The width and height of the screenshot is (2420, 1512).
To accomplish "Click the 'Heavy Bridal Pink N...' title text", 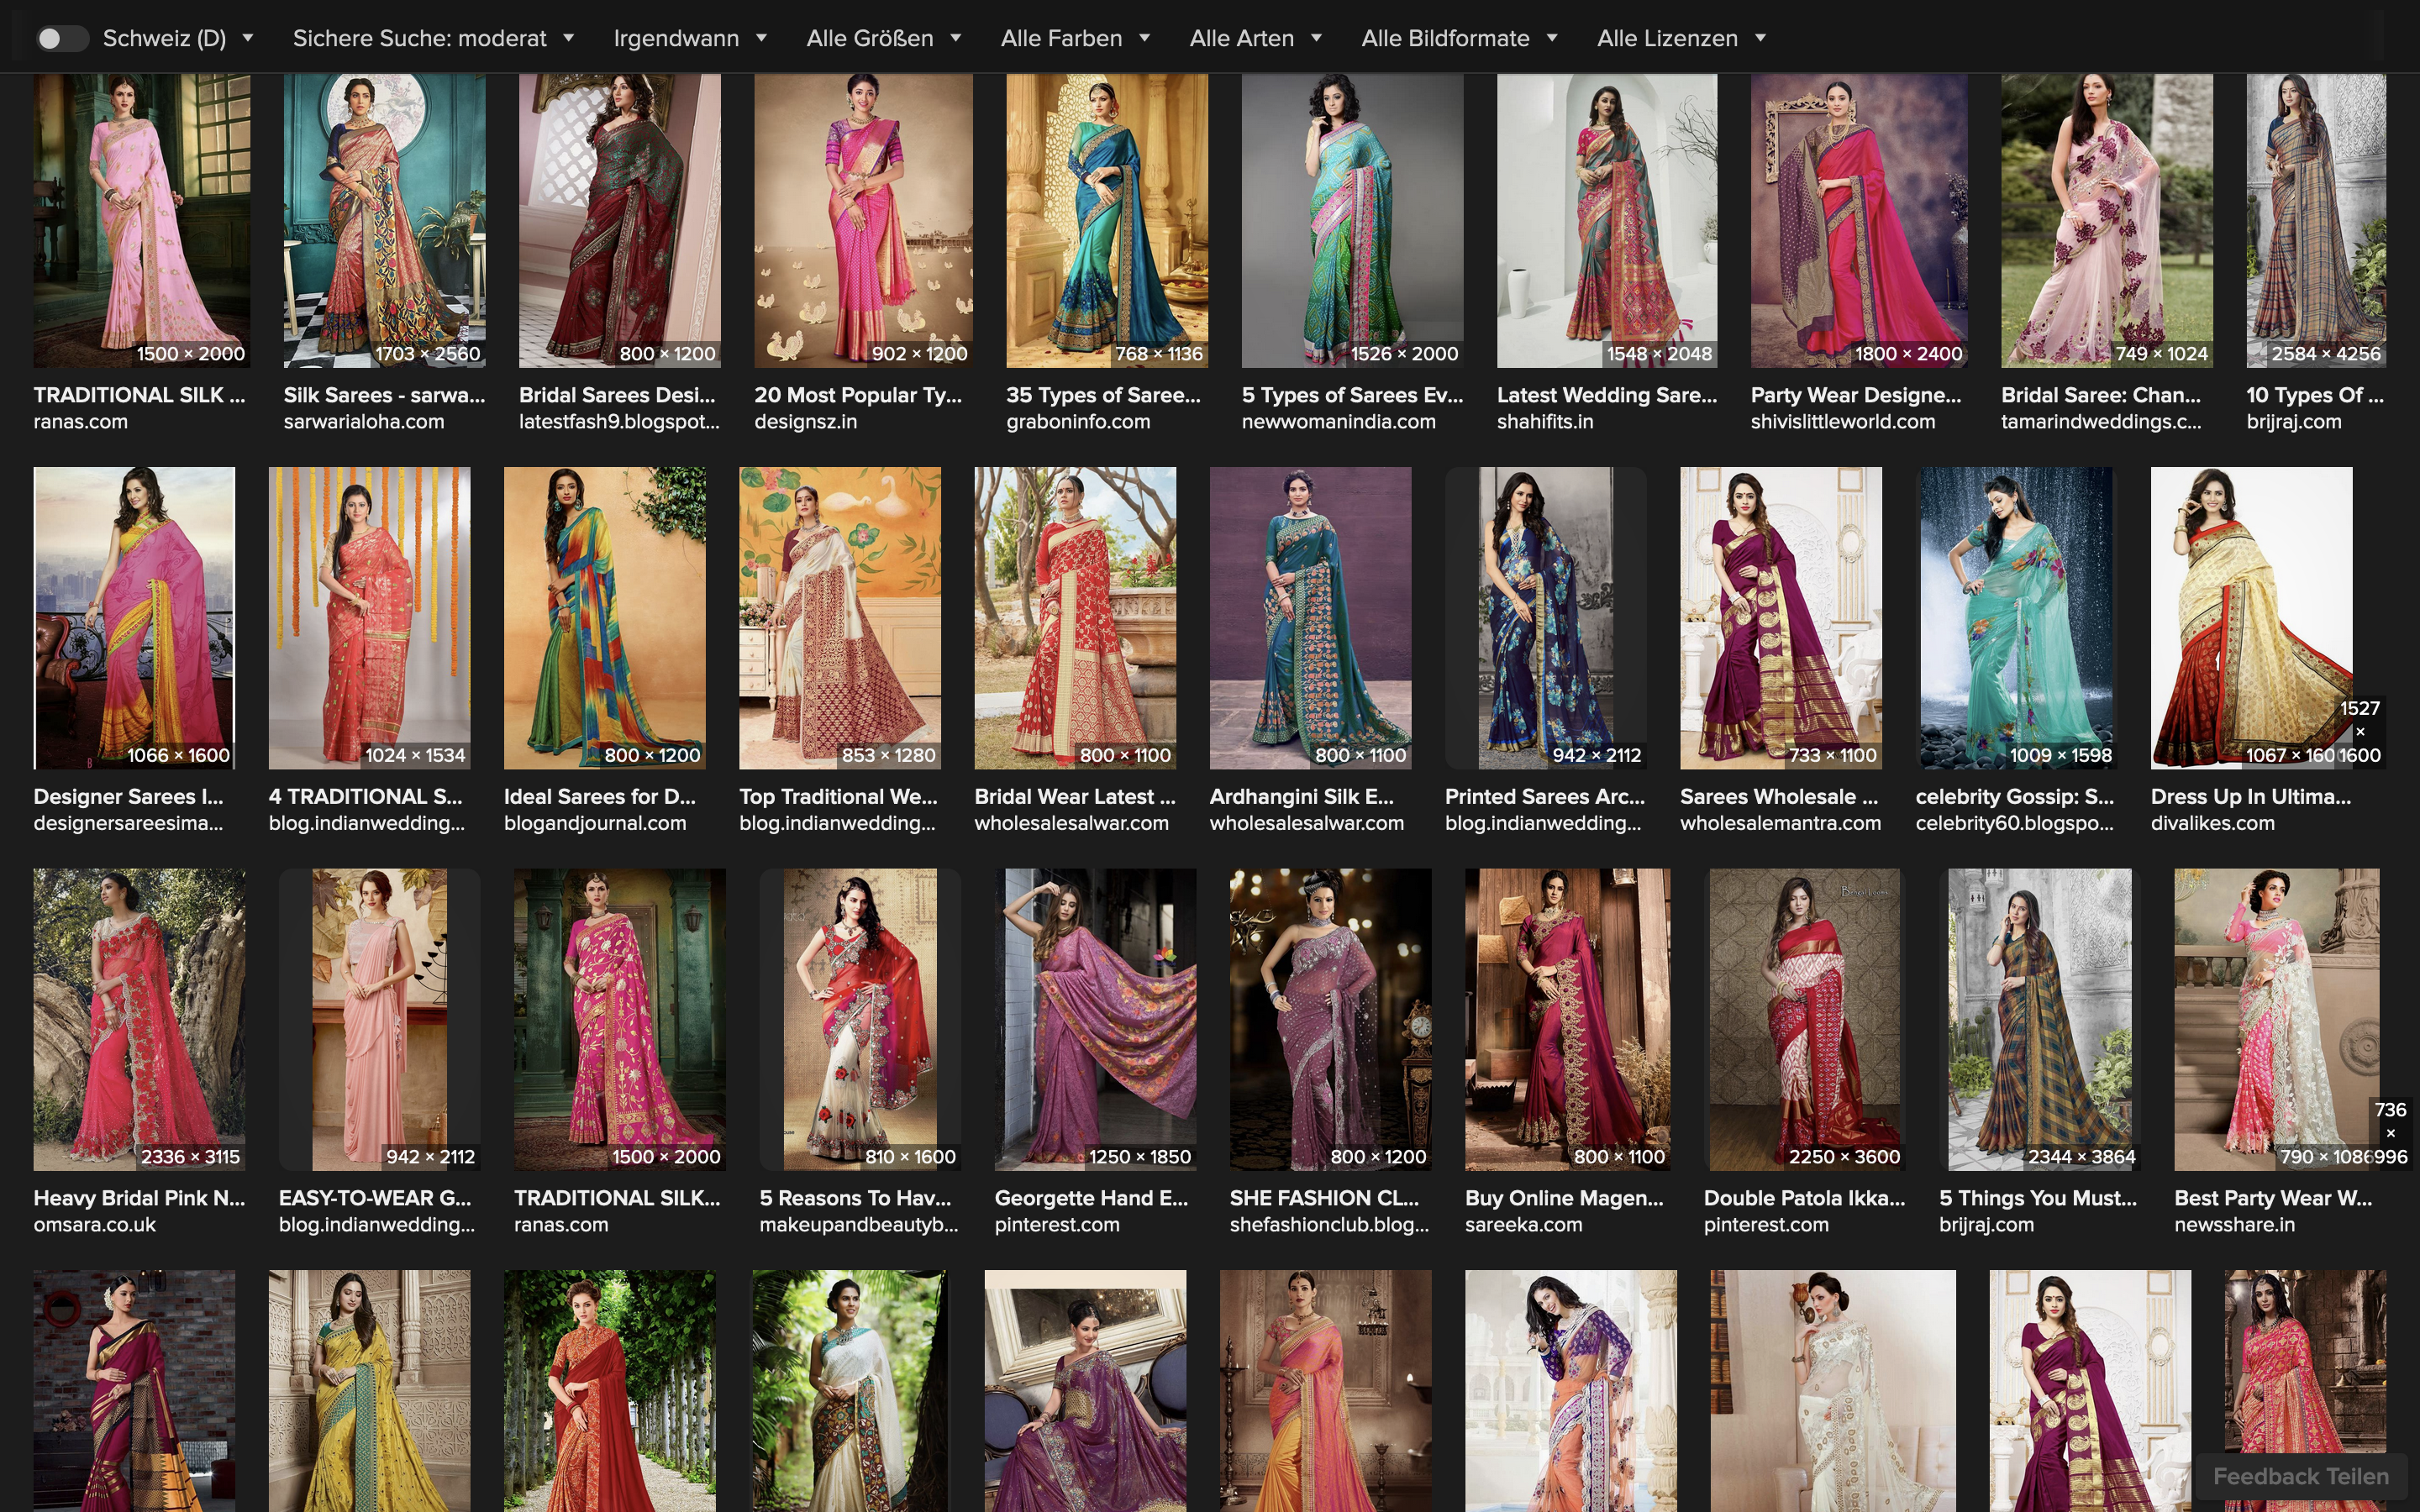I will point(139,1198).
